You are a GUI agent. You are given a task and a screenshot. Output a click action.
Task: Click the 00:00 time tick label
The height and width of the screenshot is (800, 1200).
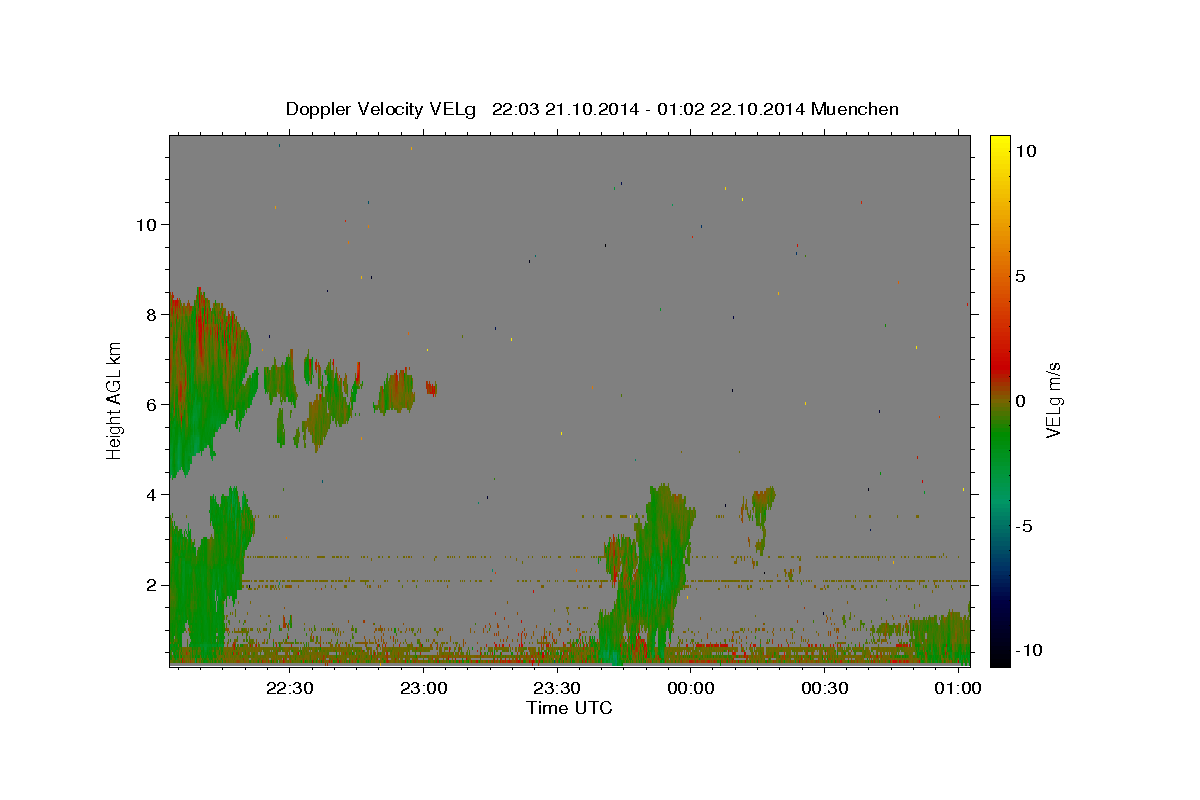point(691,689)
